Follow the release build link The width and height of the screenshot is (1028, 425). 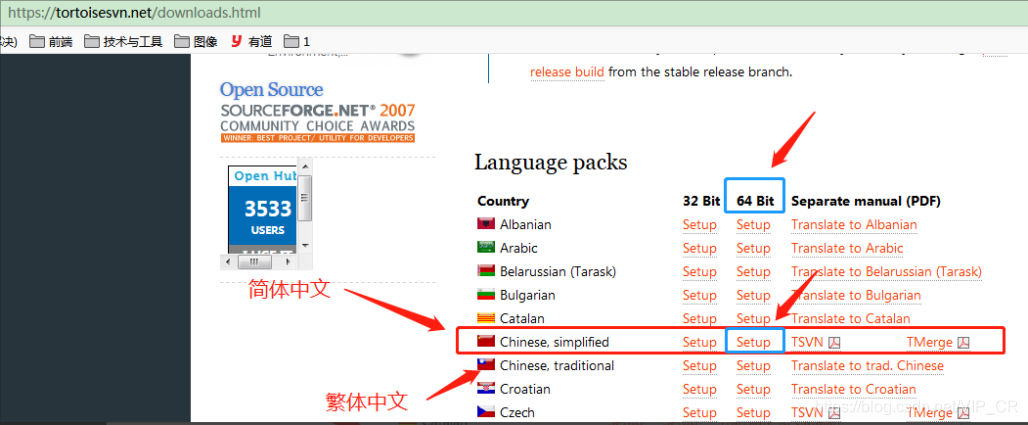coord(567,71)
